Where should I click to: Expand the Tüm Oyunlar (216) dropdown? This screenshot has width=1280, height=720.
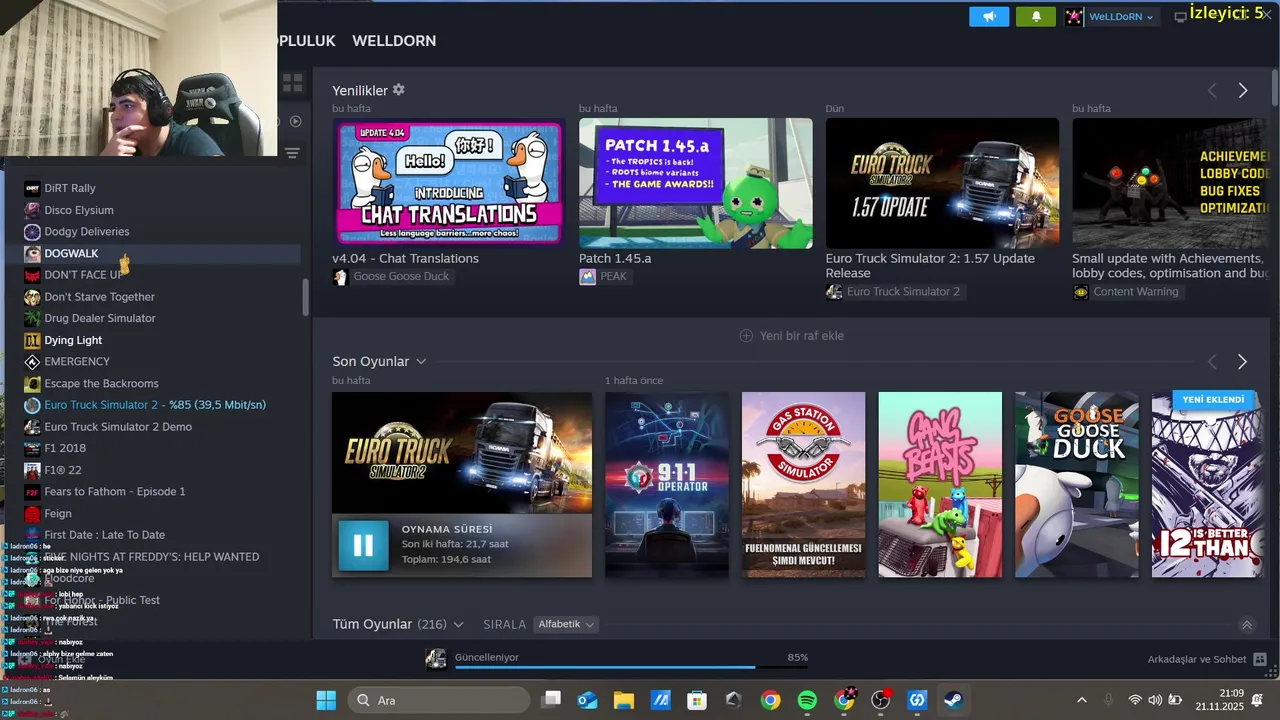pos(459,624)
